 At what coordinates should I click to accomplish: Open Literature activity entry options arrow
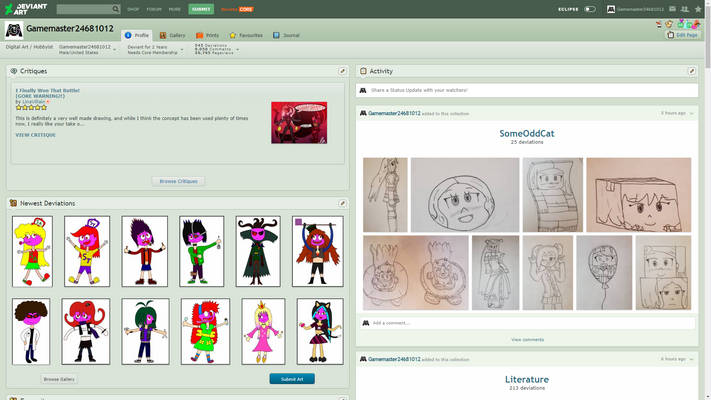pyautogui.click(x=692, y=359)
